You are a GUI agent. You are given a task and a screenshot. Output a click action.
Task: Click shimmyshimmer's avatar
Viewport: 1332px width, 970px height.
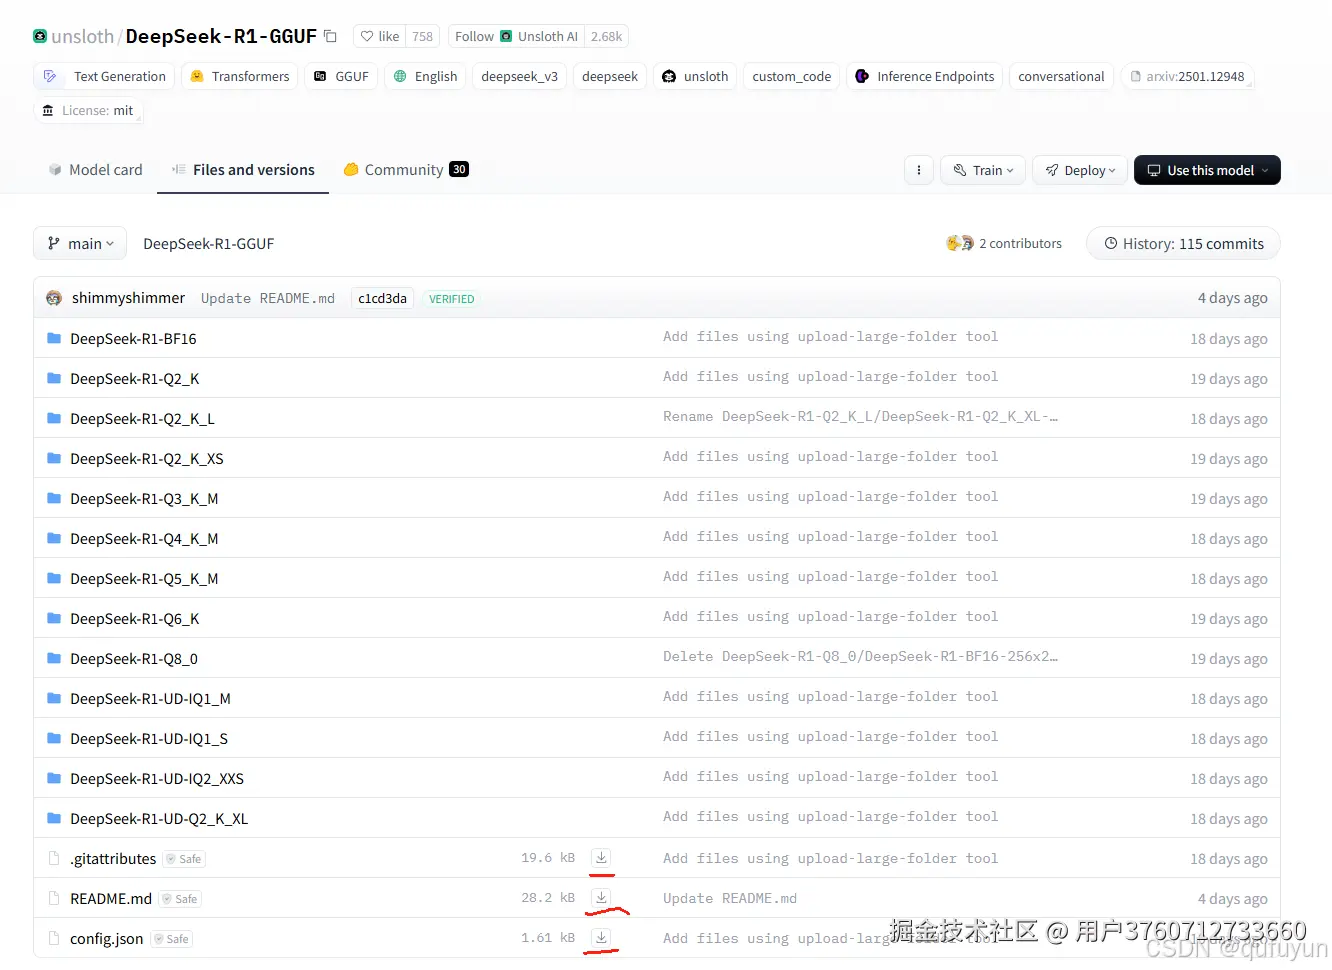(53, 297)
